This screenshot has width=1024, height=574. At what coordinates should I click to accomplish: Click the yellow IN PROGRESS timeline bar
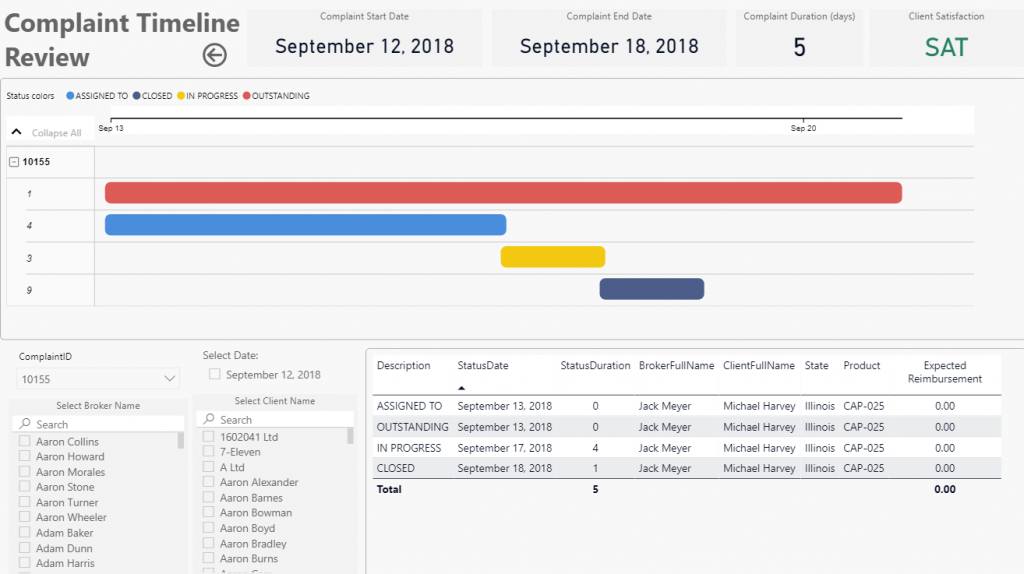point(553,257)
